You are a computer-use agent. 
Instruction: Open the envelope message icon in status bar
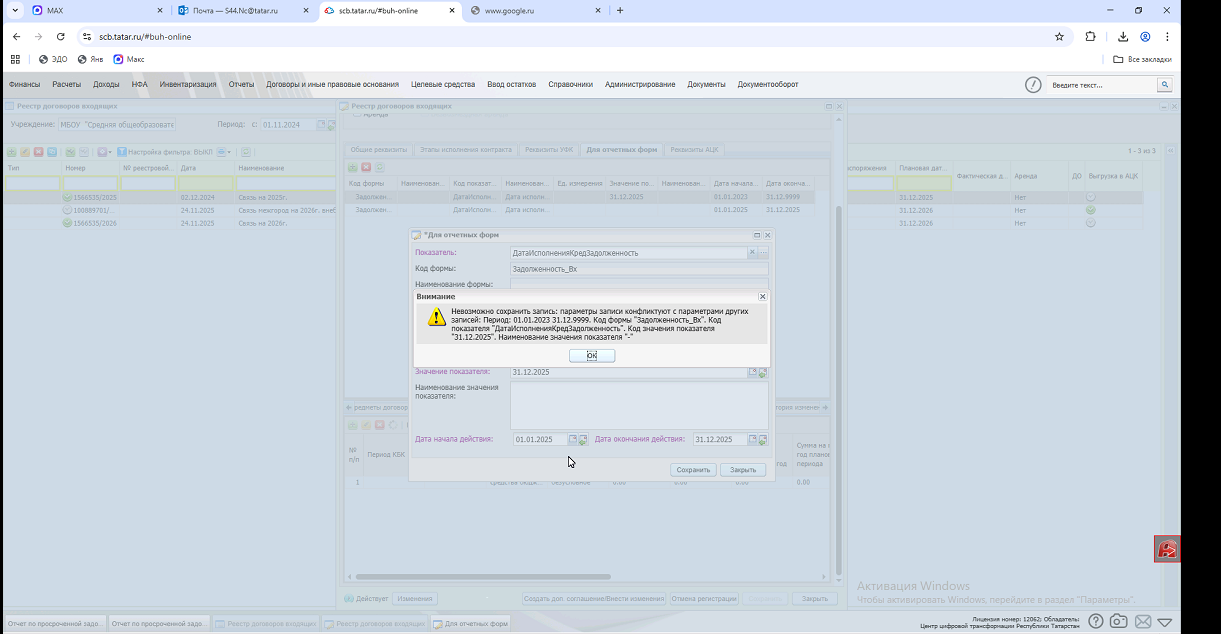click(1142, 622)
